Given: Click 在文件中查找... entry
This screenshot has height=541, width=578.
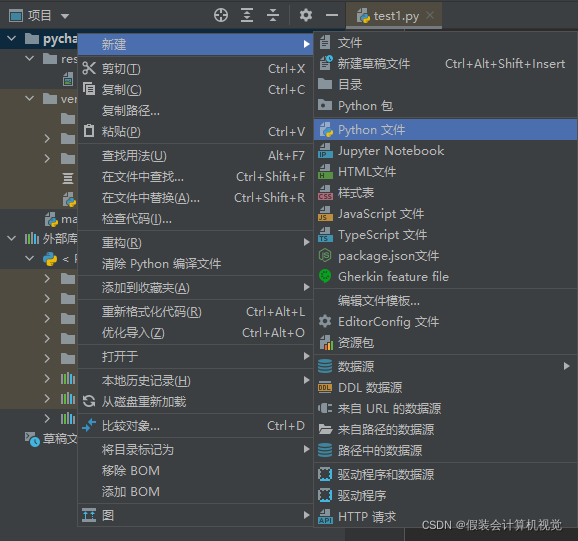Looking at the screenshot, I should [x=195, y=177].
